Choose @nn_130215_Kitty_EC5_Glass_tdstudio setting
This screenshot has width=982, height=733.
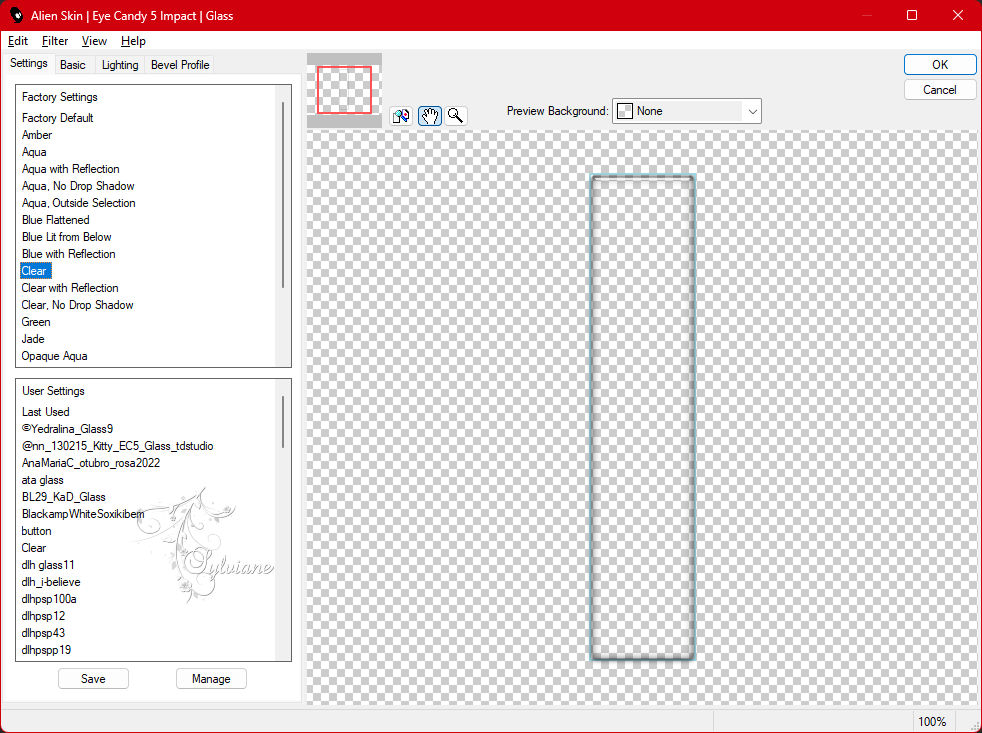coord(118,445)
